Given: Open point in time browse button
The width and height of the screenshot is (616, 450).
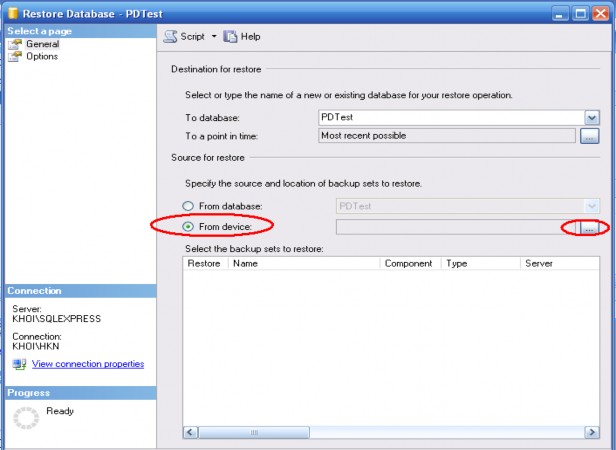Looking at the screenshot, I should 589,136.
